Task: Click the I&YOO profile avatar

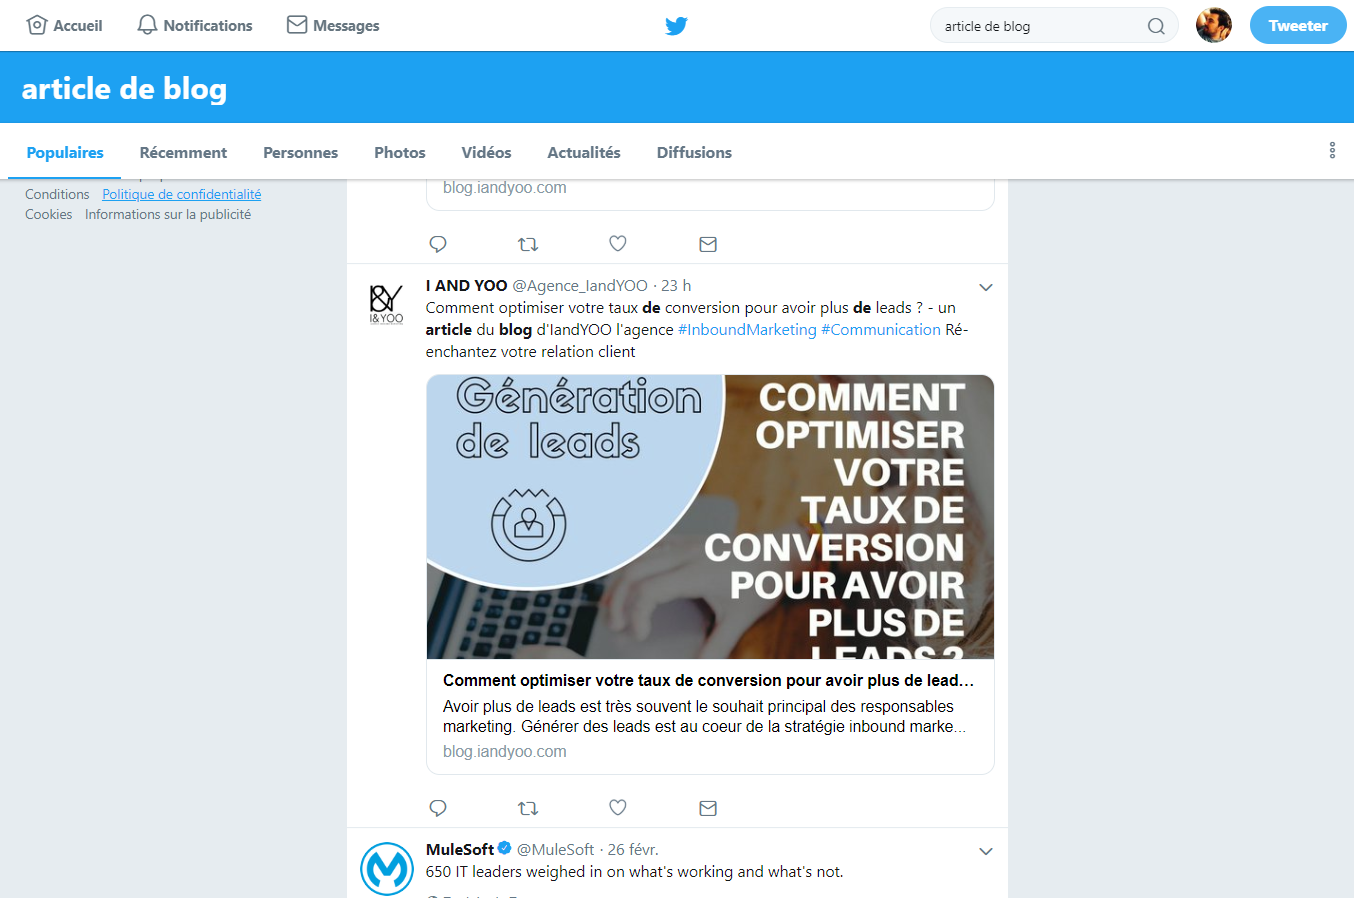Action: [387, 304]
